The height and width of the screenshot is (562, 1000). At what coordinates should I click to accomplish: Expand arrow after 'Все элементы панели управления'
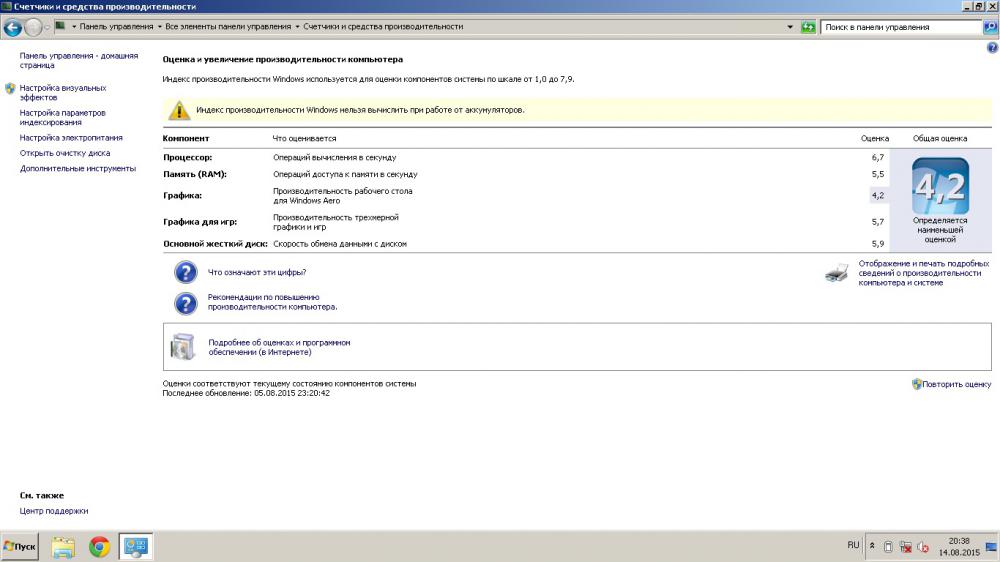tap(297, 27)
